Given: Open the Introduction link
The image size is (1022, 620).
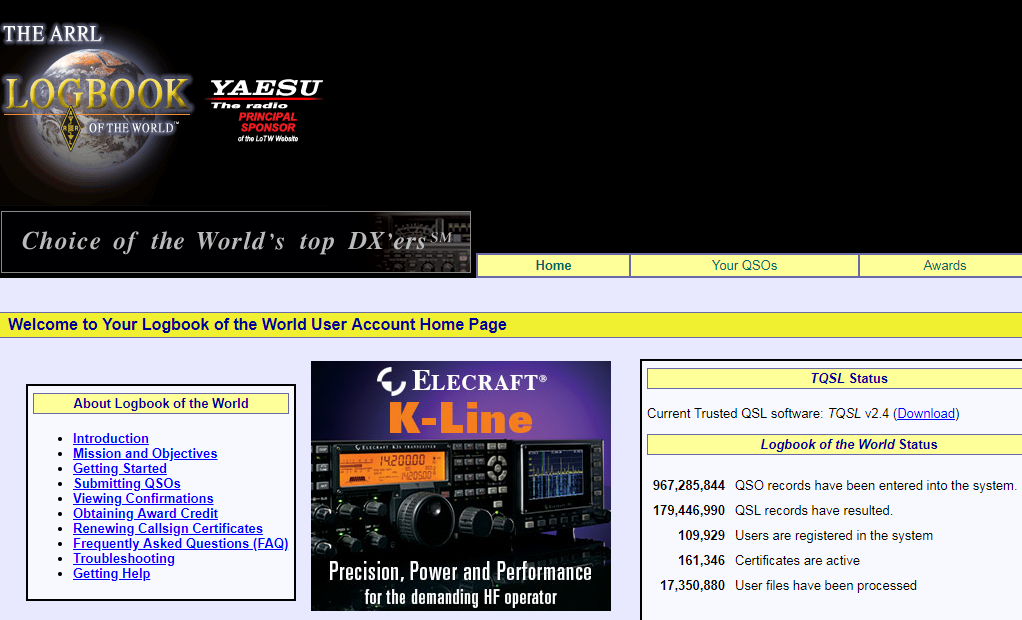Looking at the screenshot, I should 111,439.
